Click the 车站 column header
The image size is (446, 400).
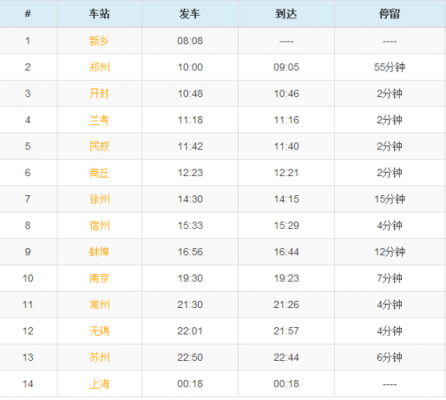click(99, 14)
